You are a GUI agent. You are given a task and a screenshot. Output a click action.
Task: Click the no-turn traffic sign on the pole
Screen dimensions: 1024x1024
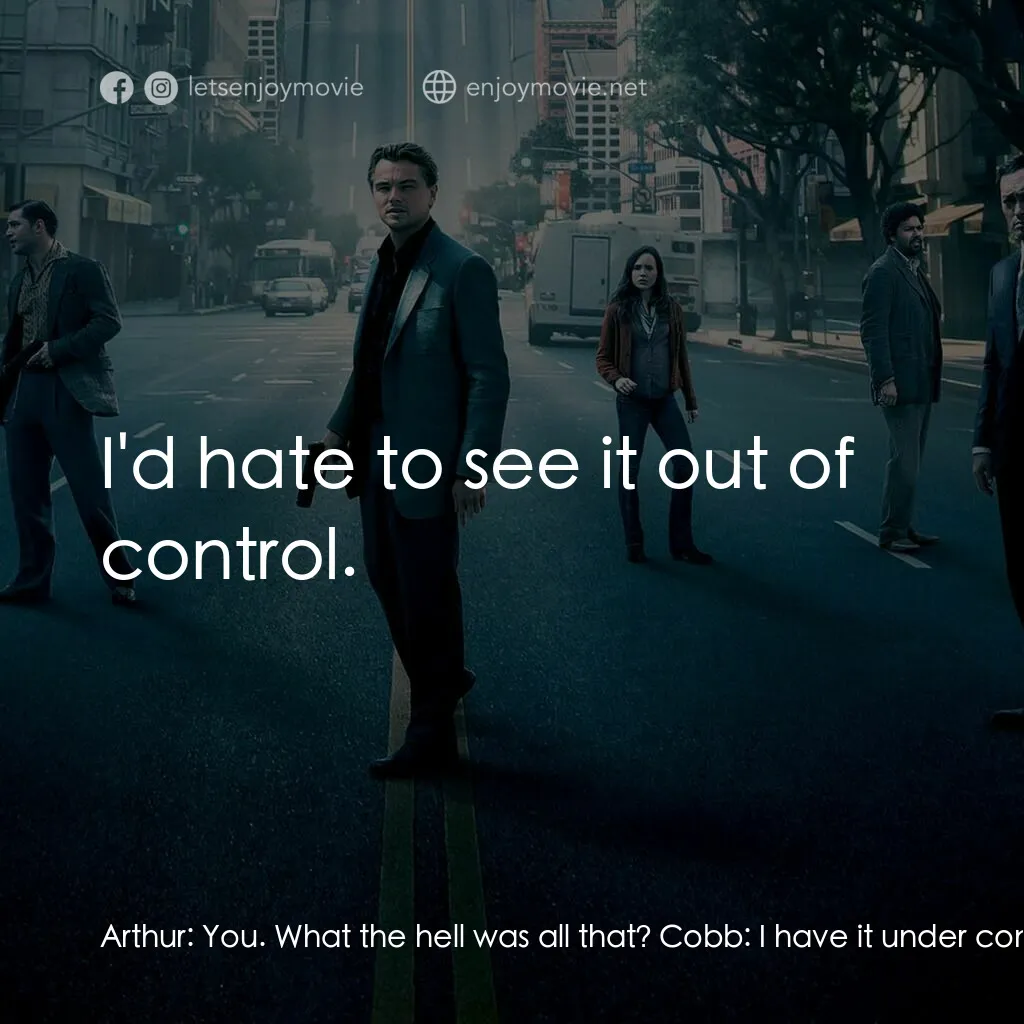tap(643, 198)
